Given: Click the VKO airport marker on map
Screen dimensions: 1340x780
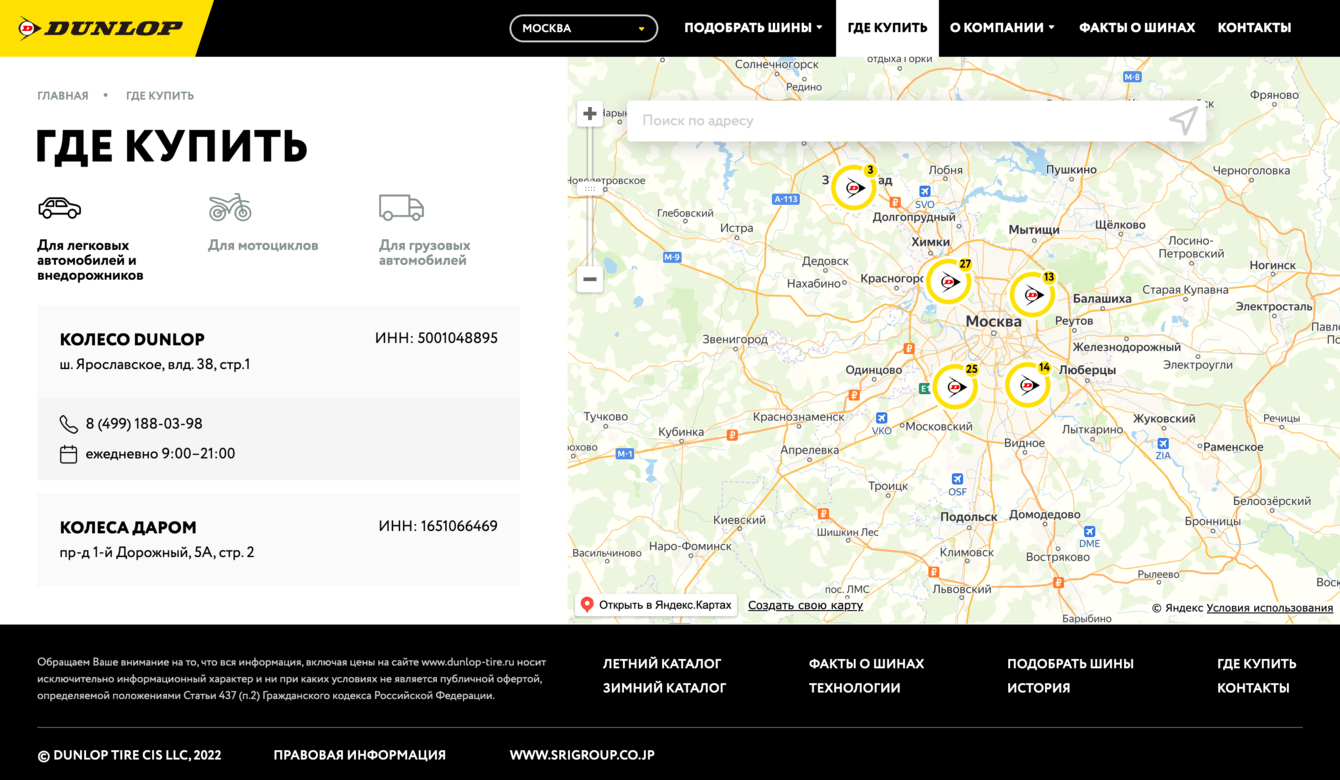Looking at the screenshot, I should [881, 418].
